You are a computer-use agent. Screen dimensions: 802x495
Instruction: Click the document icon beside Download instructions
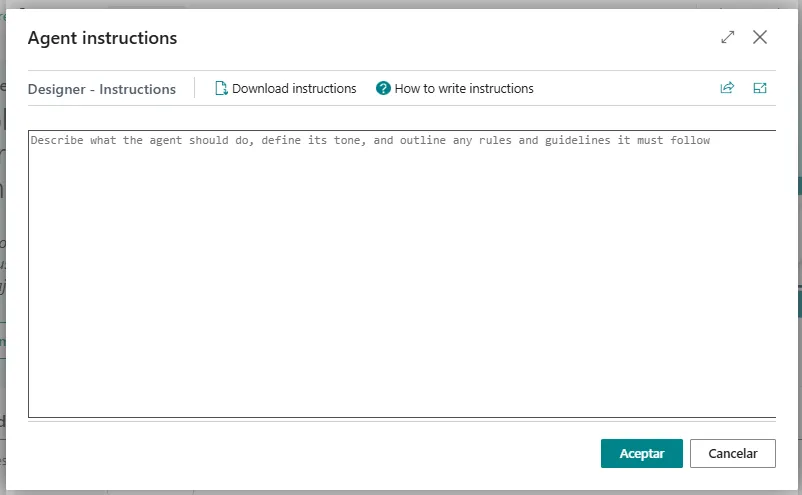221,88
